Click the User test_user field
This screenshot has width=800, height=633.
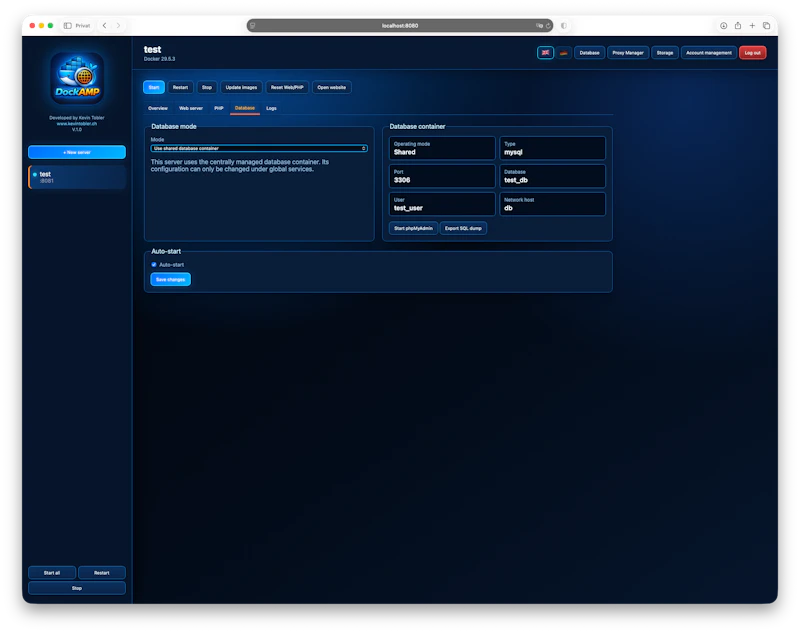[442, 204]
